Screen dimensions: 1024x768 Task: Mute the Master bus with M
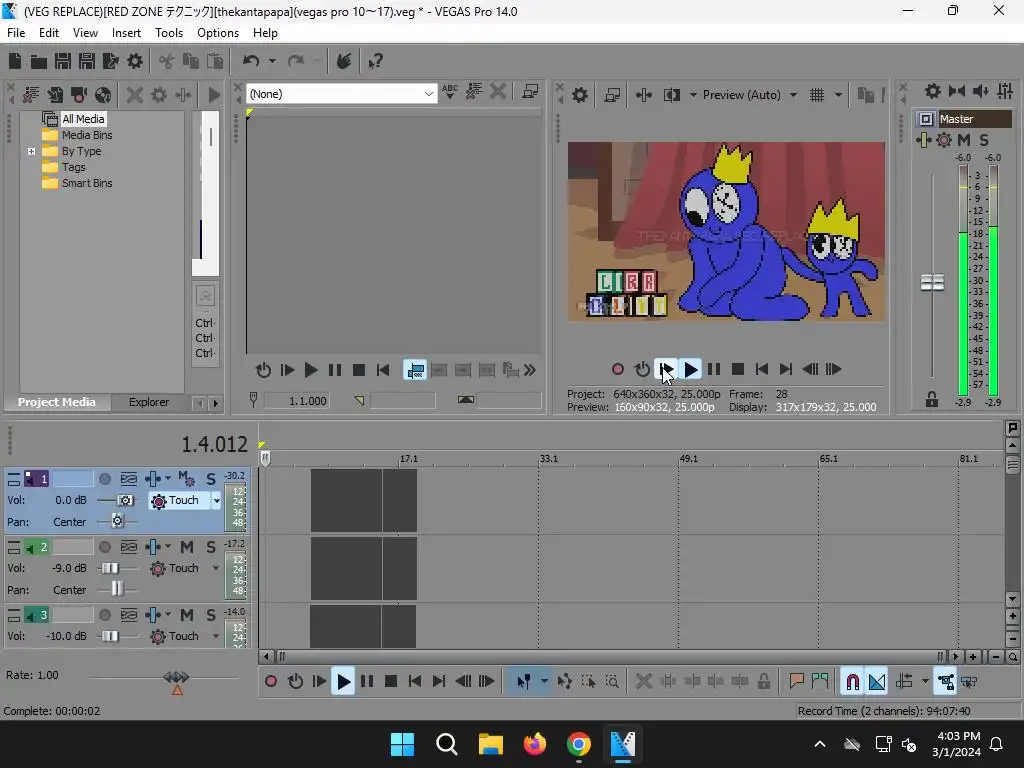964,140
